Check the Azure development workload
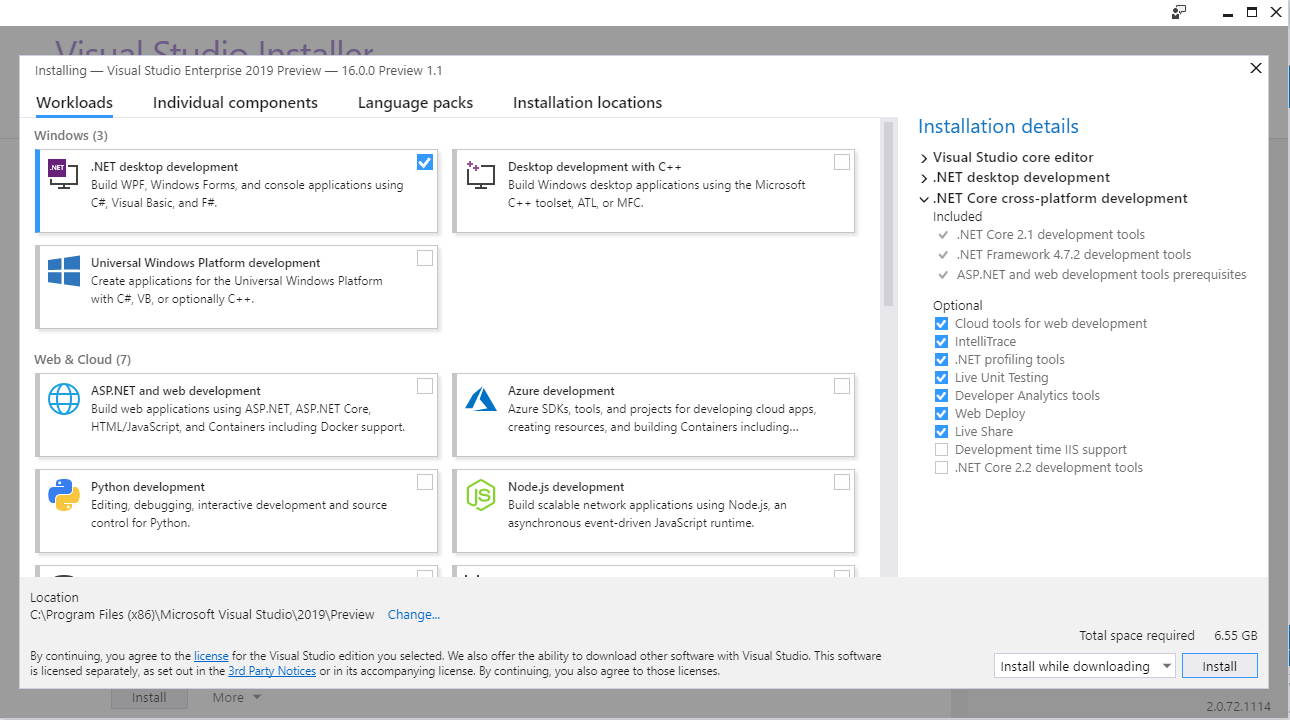The height and width of the screenshot is (720, 1290). [842, 386]
